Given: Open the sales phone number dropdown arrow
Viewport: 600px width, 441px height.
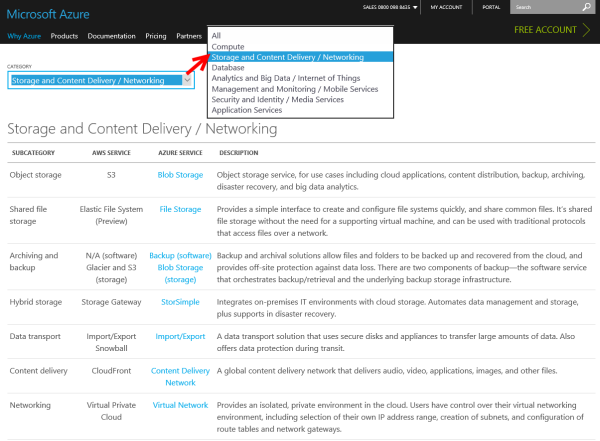Looking at the screenshot, I should pyautogui.click(x=415, y=7).
